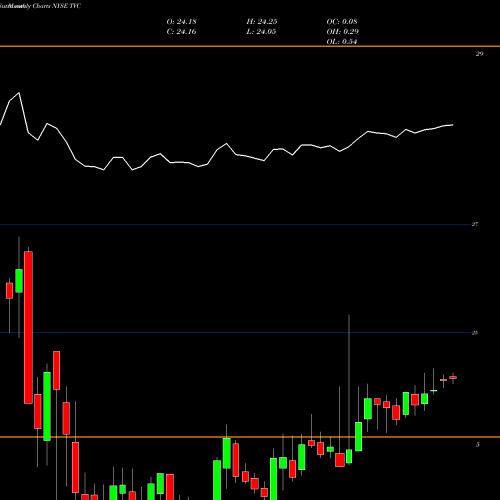
Task: Click the 'L: 24.05' low value
Action: (261, 32)
